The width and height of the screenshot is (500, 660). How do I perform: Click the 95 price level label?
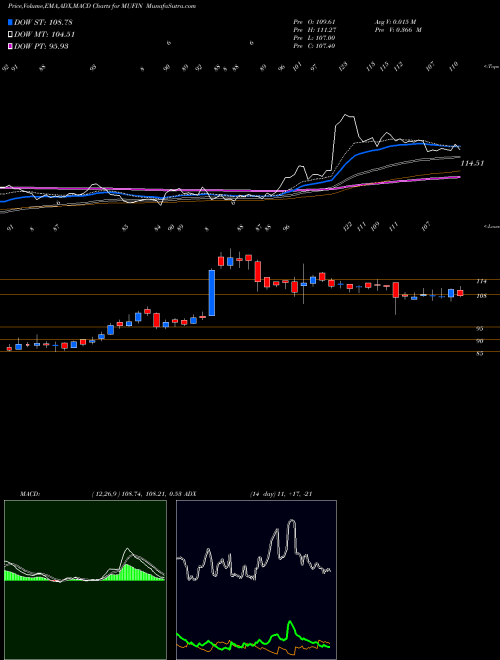(479, 329)
